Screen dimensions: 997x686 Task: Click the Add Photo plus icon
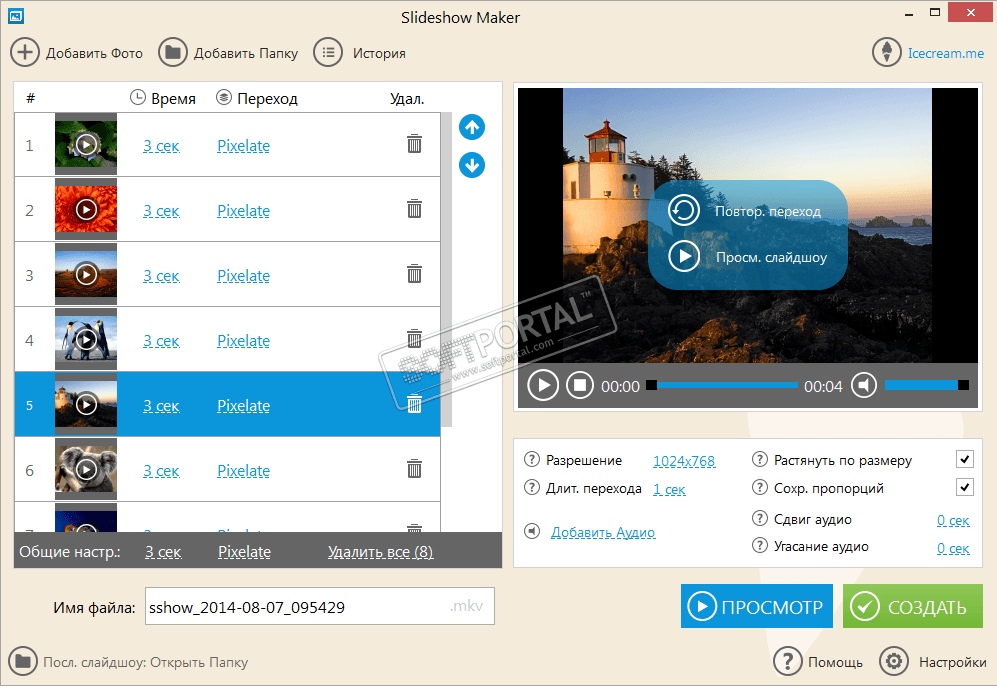click(x=24, y=53)
